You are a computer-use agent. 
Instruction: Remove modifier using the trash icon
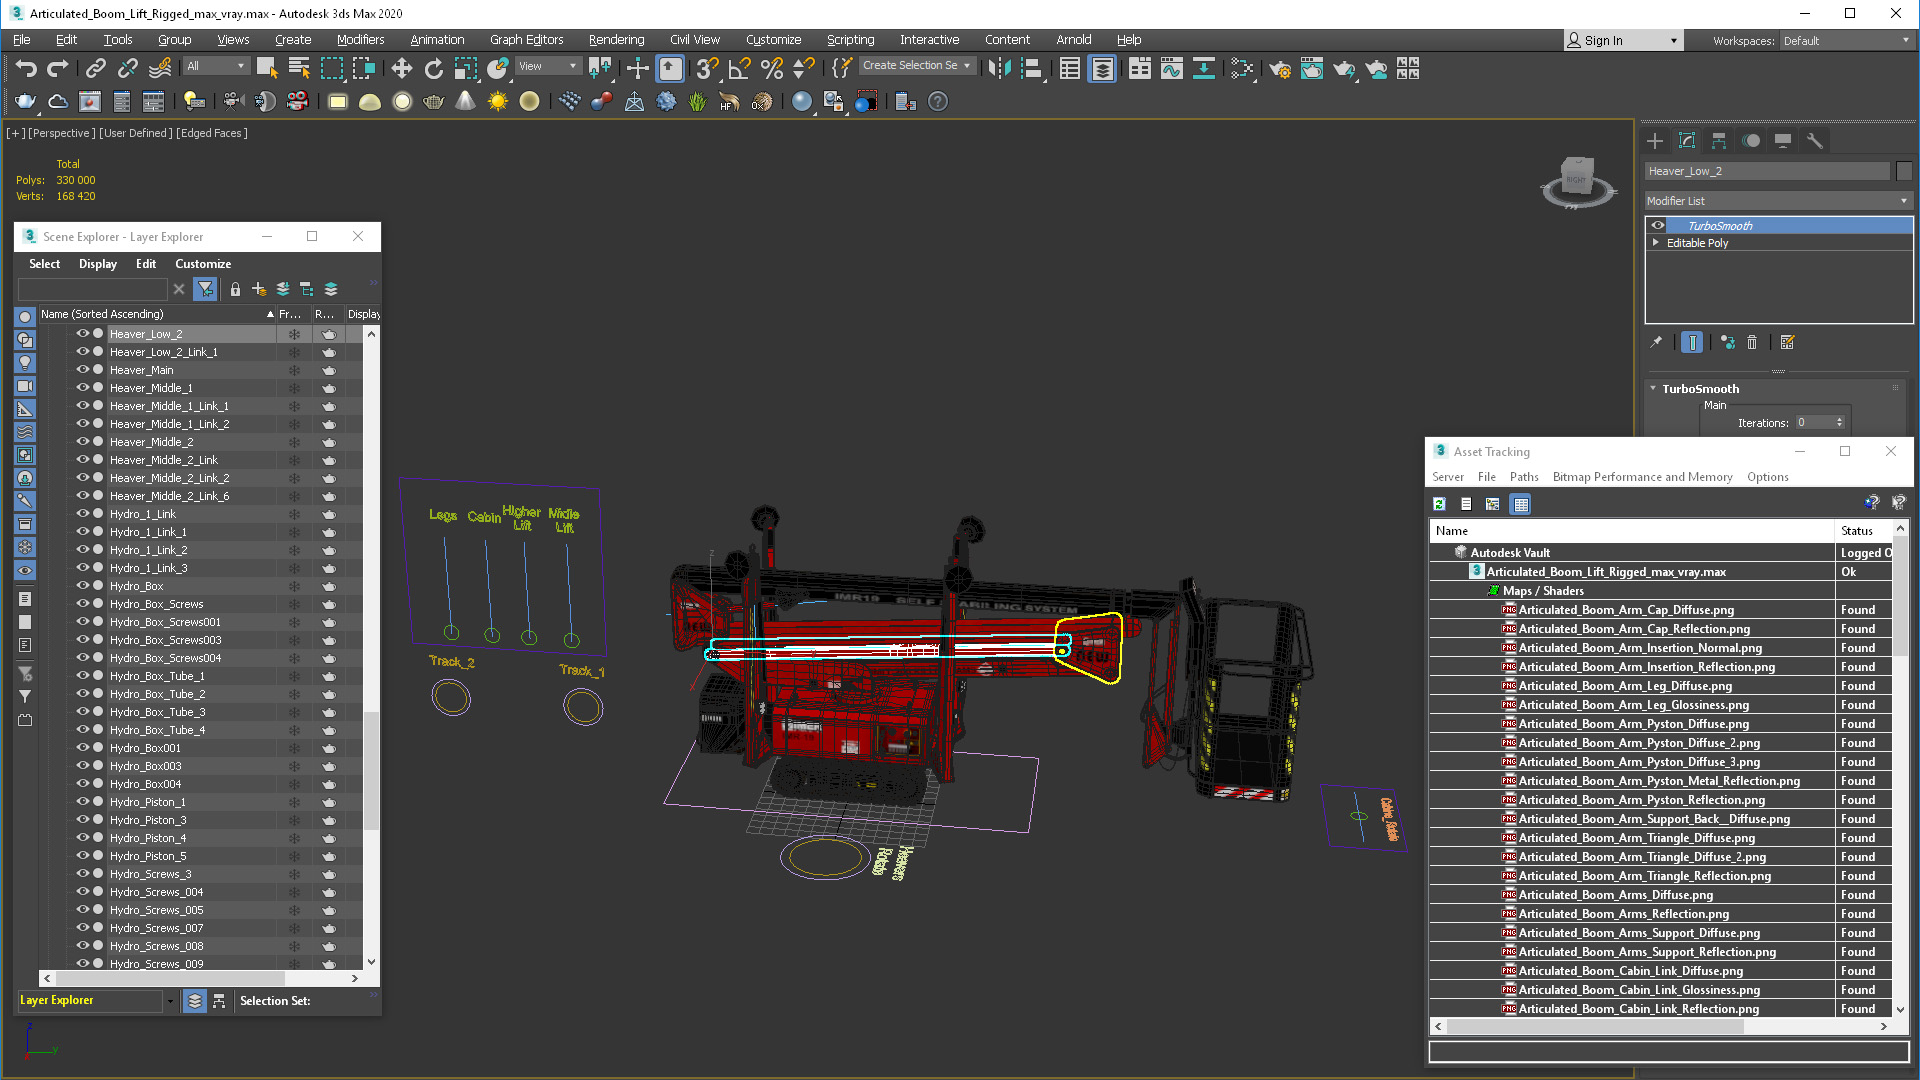1752,342
